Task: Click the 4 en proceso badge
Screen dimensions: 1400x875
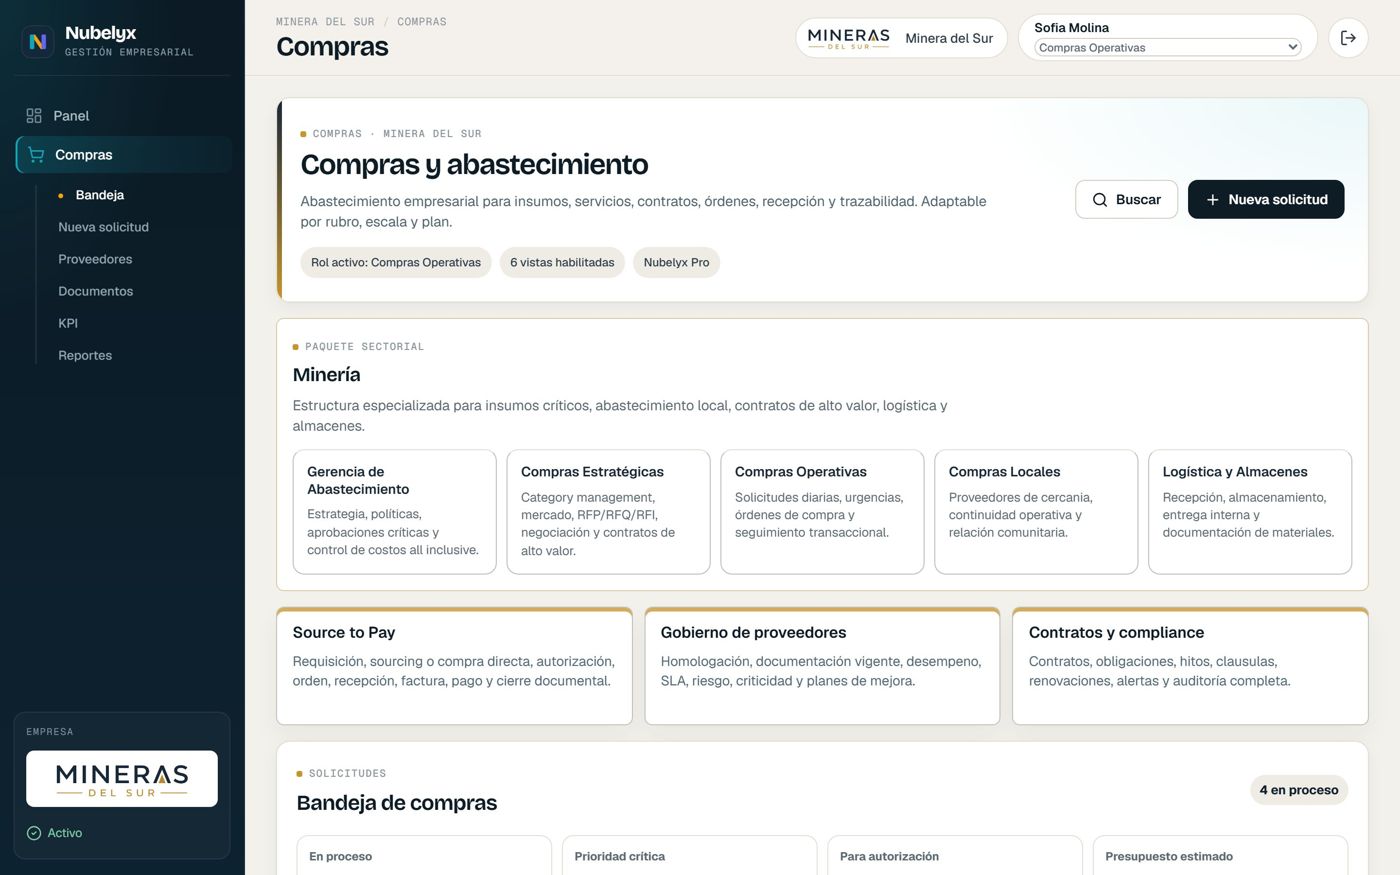Action: pyautogui.click(x=1299, y=790)
